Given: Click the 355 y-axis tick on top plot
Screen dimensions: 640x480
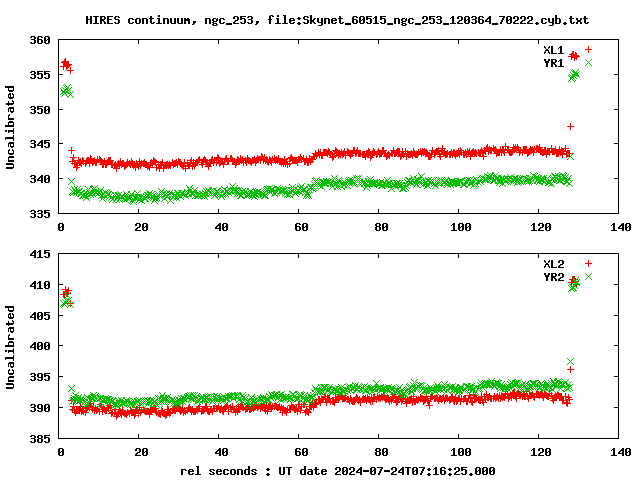Looking at the screenshot, I should (x=40, y=75).
